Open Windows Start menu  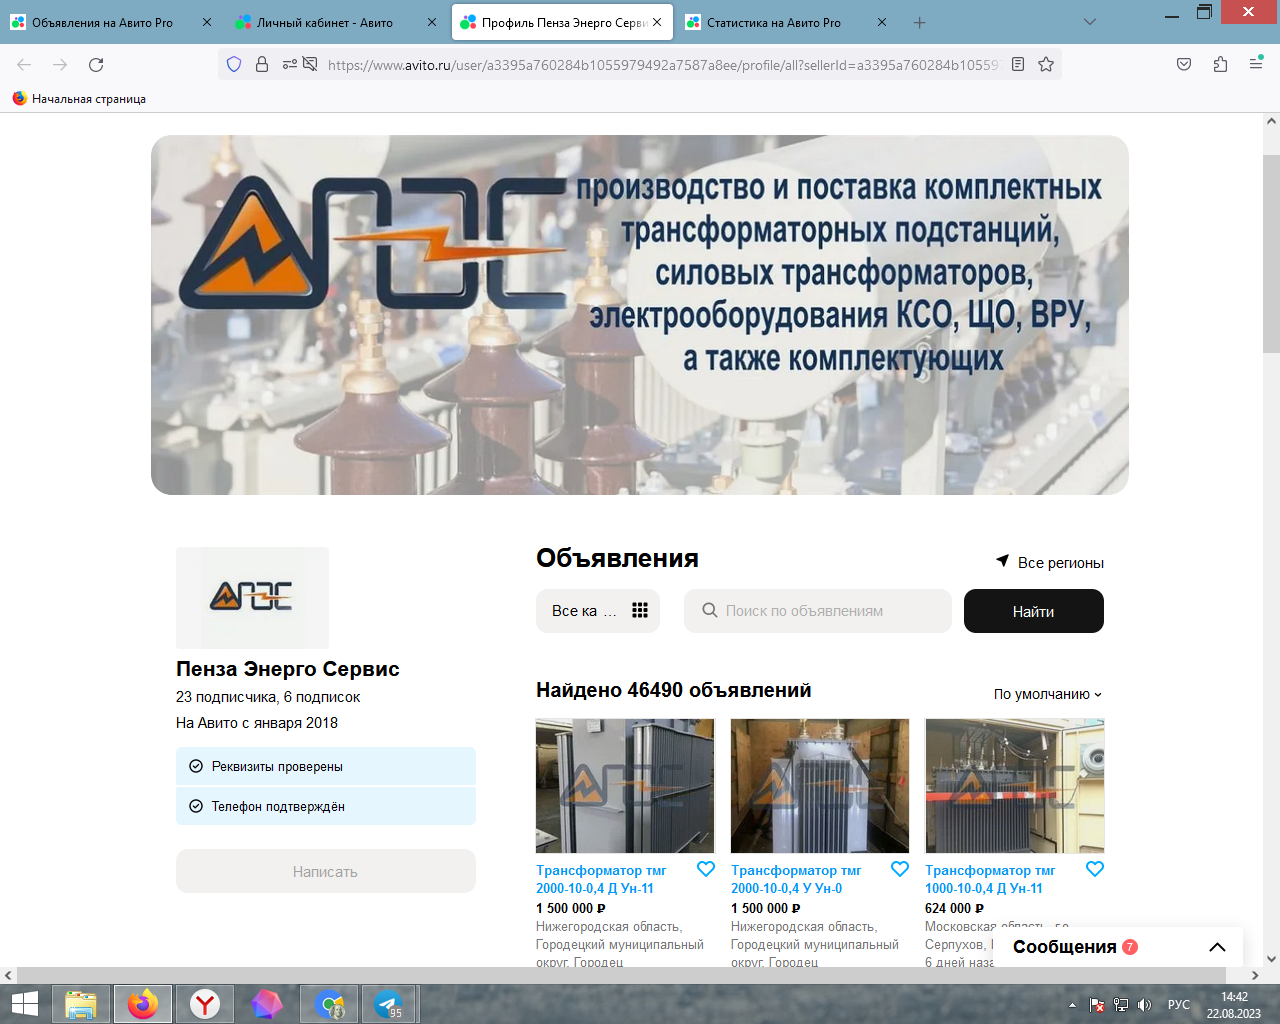(x=24, y=1004)
